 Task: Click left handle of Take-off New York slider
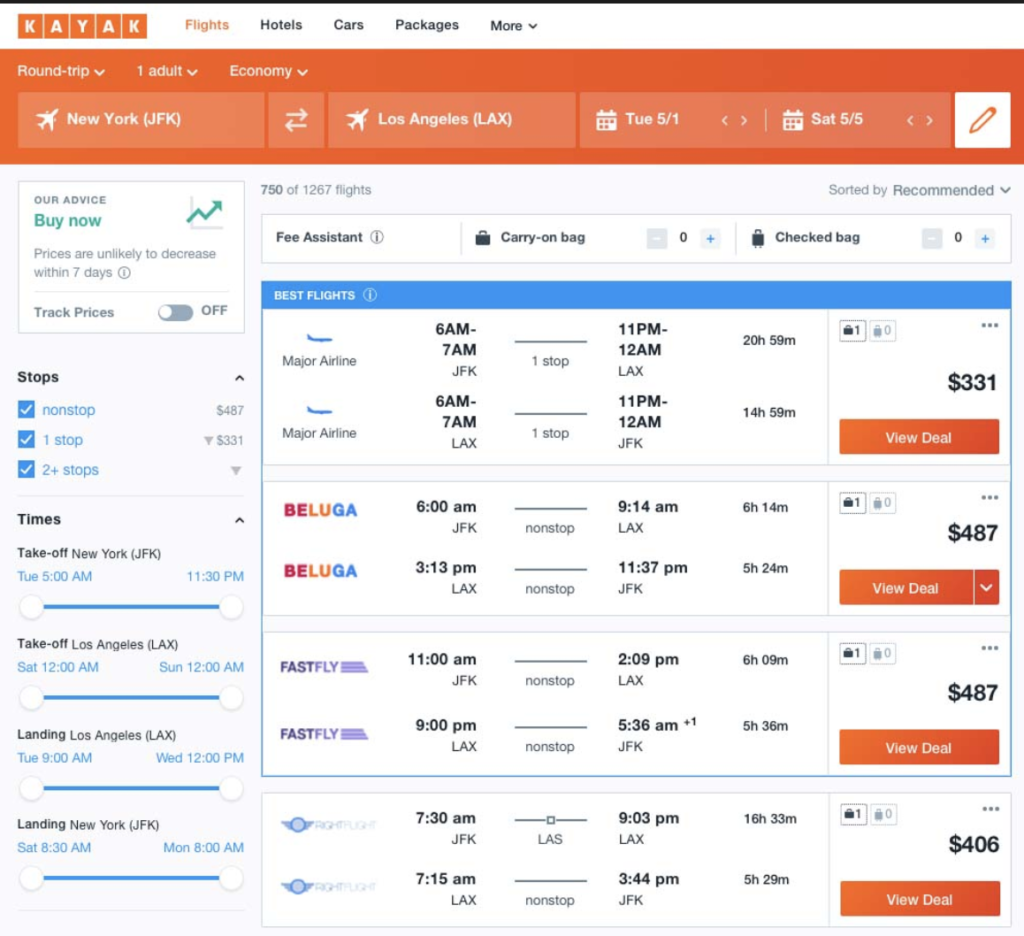point(31,607)
